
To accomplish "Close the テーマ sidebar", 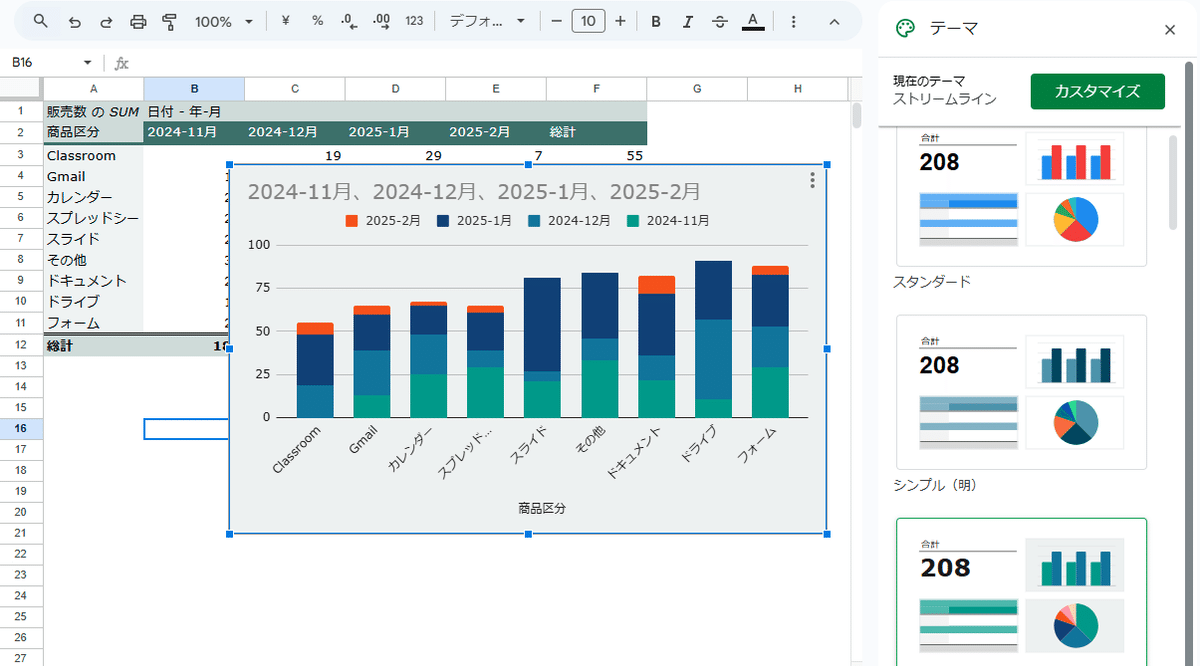I will (1170, 29).
